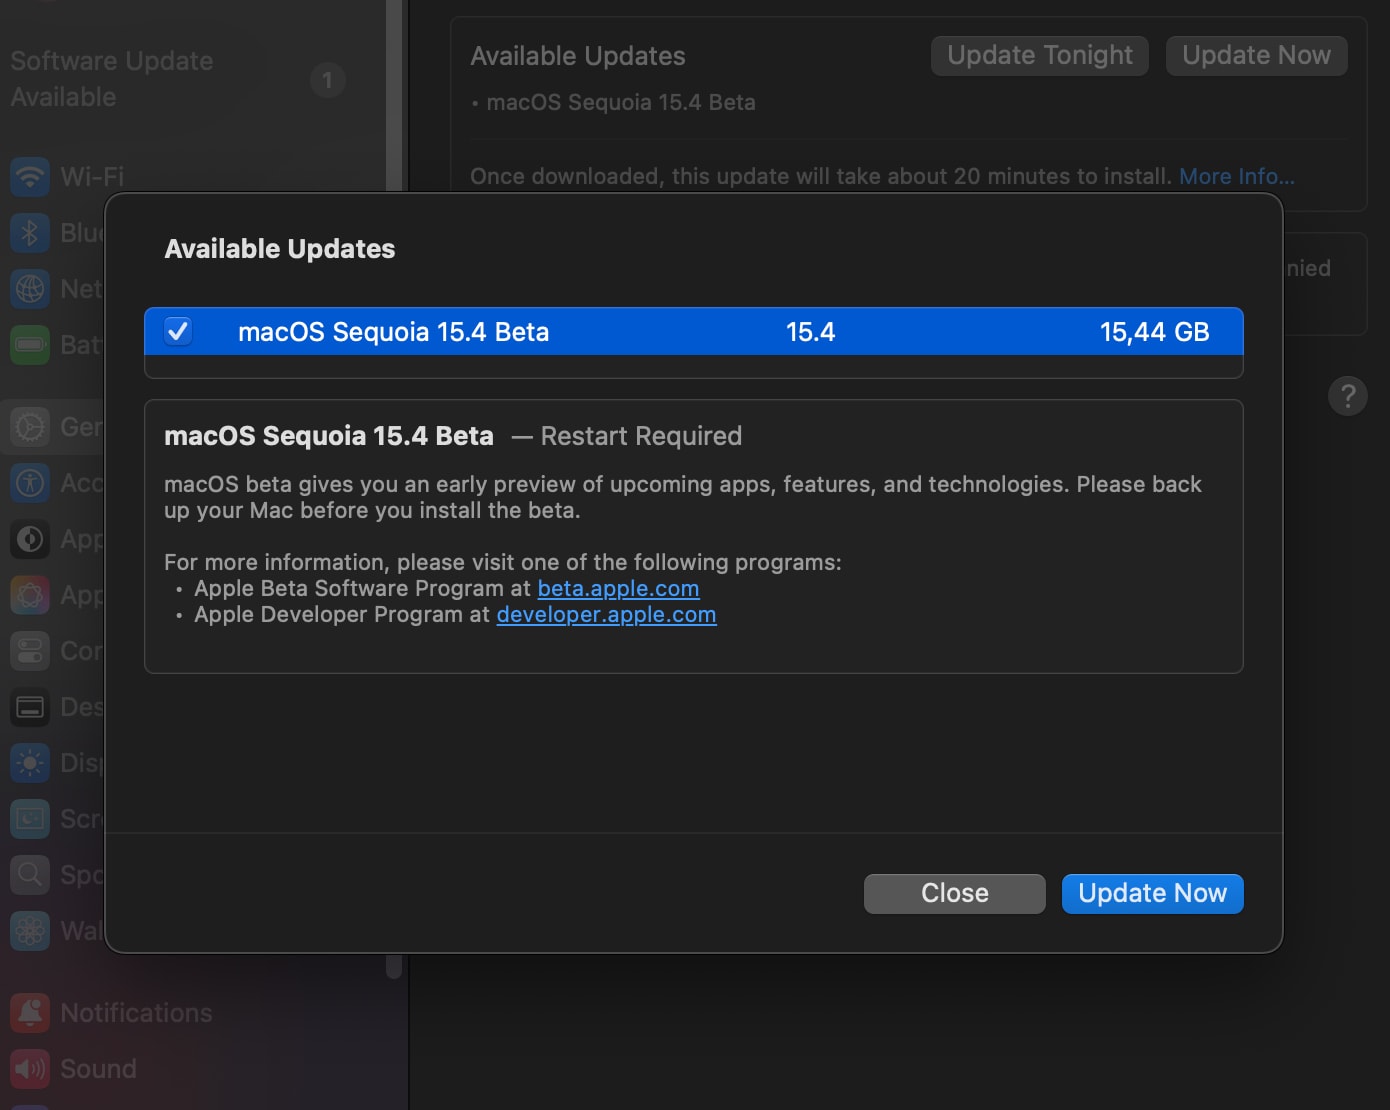Select the Spotlight magnifier icon in sidebar
1390x1110 pixels.
30,875
